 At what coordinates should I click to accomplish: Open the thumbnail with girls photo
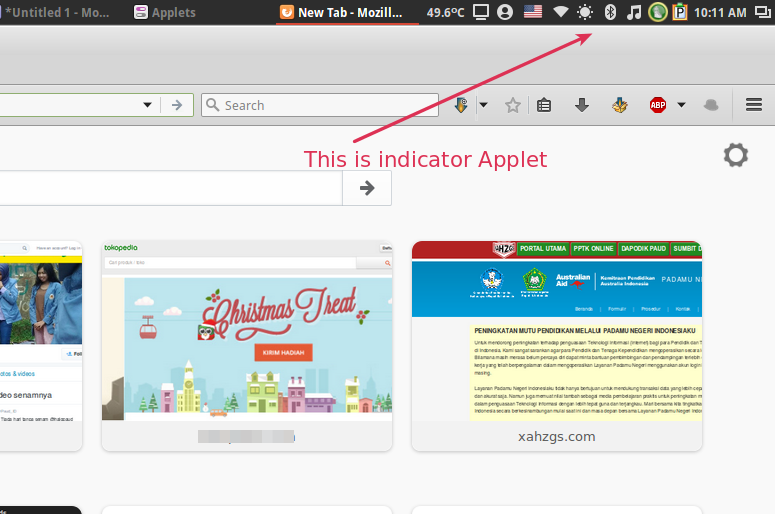41,346
